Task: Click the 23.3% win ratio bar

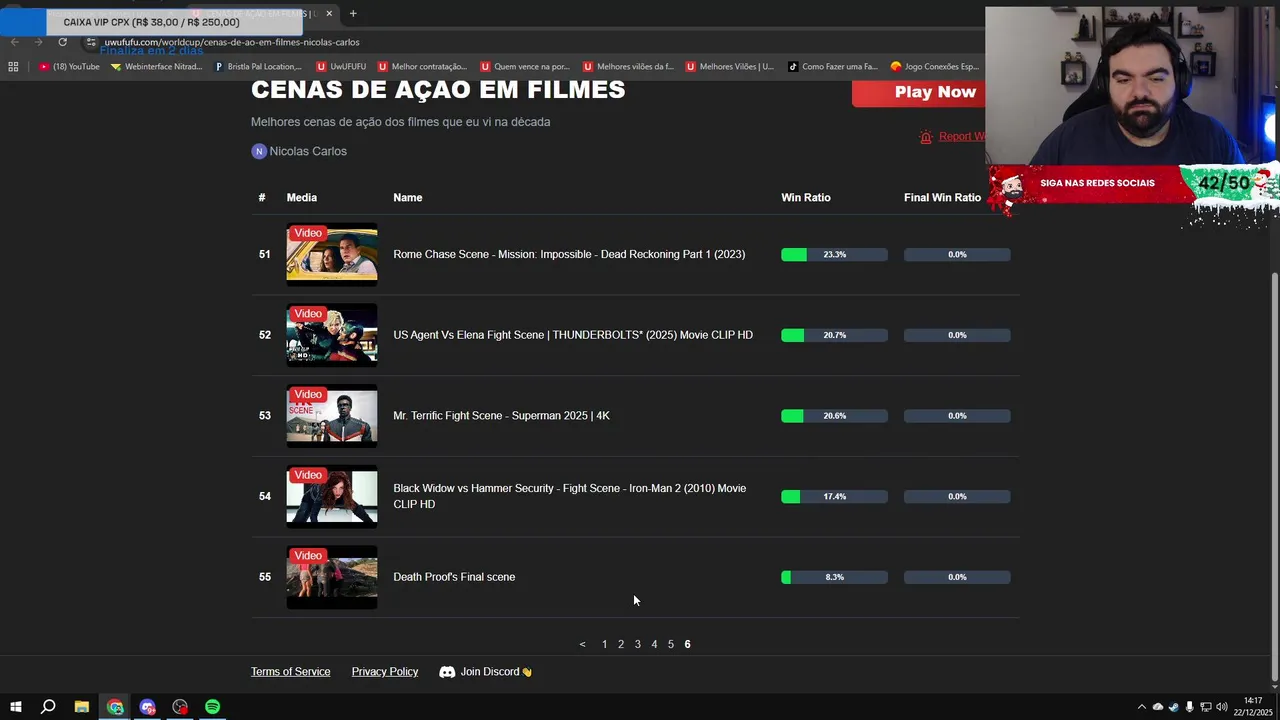Action: [834, 255]
